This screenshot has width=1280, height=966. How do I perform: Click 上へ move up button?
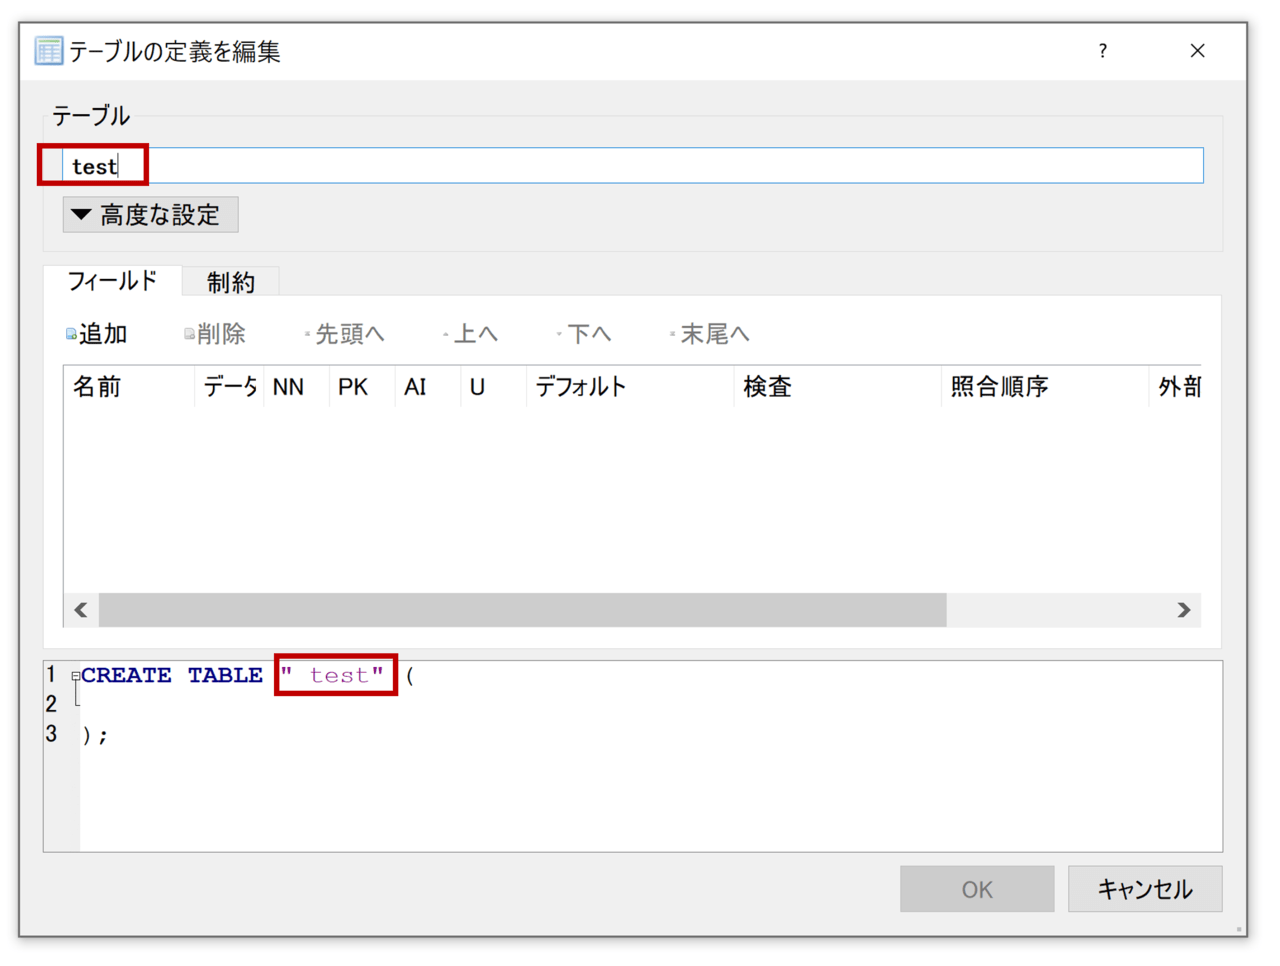(x=470, y=334)
